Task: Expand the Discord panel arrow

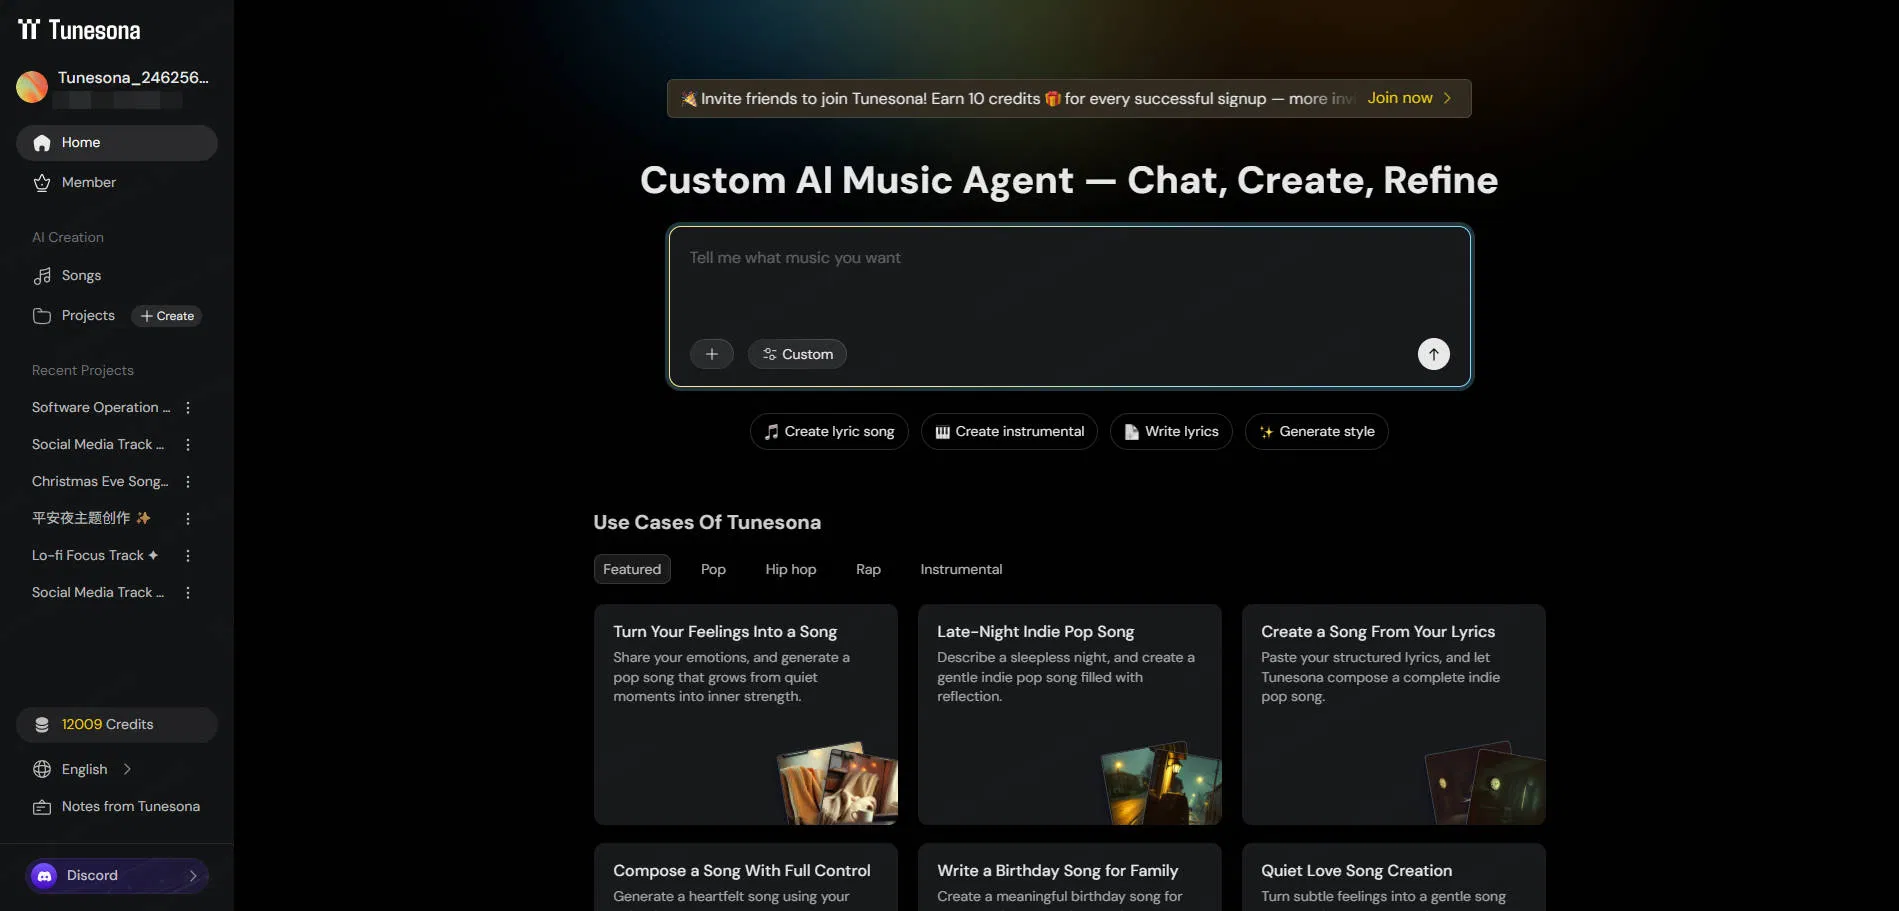Action: pyautogui.click(x=192, y=875)
